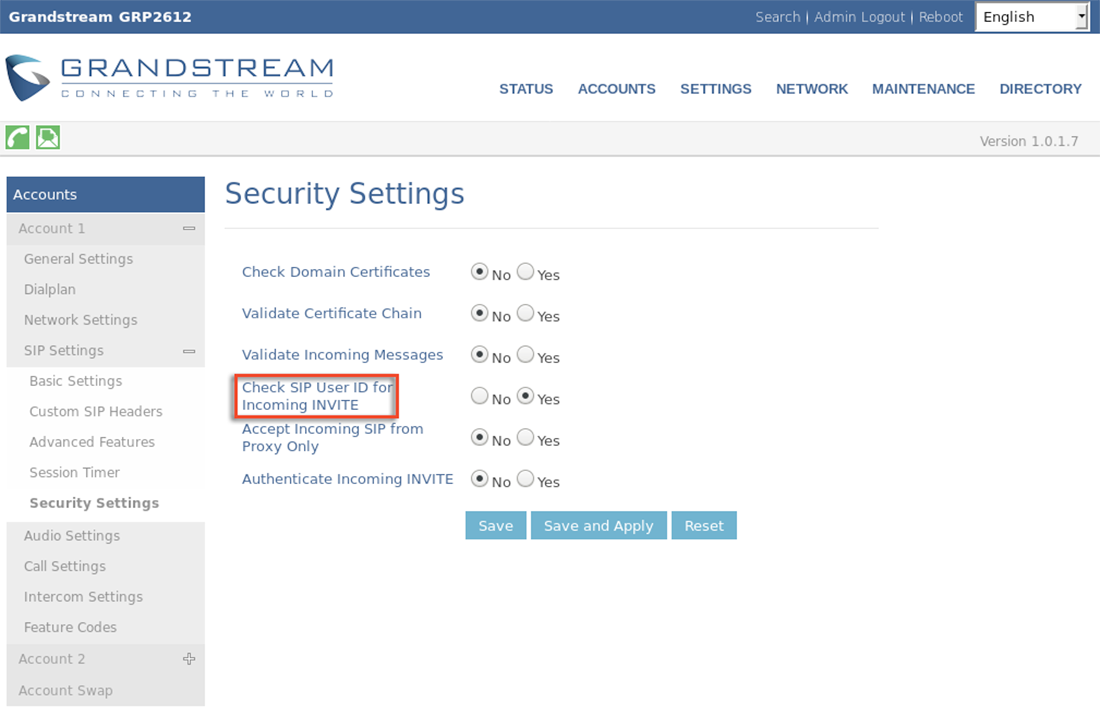This screenshot has width=1100, height=716.
Task: Click the green phone handset icon
Action: 18,137
